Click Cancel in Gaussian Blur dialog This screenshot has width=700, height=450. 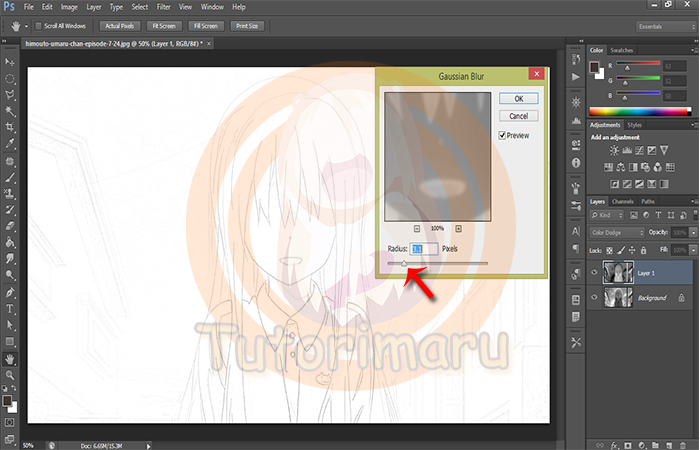[518, 116]
